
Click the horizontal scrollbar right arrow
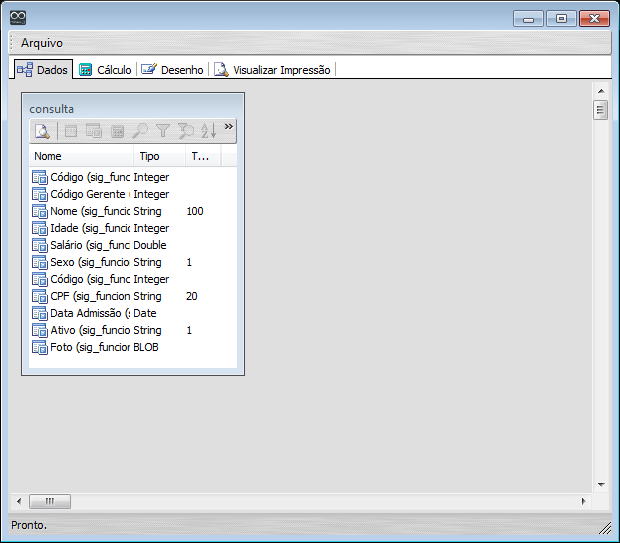[584, 500]
